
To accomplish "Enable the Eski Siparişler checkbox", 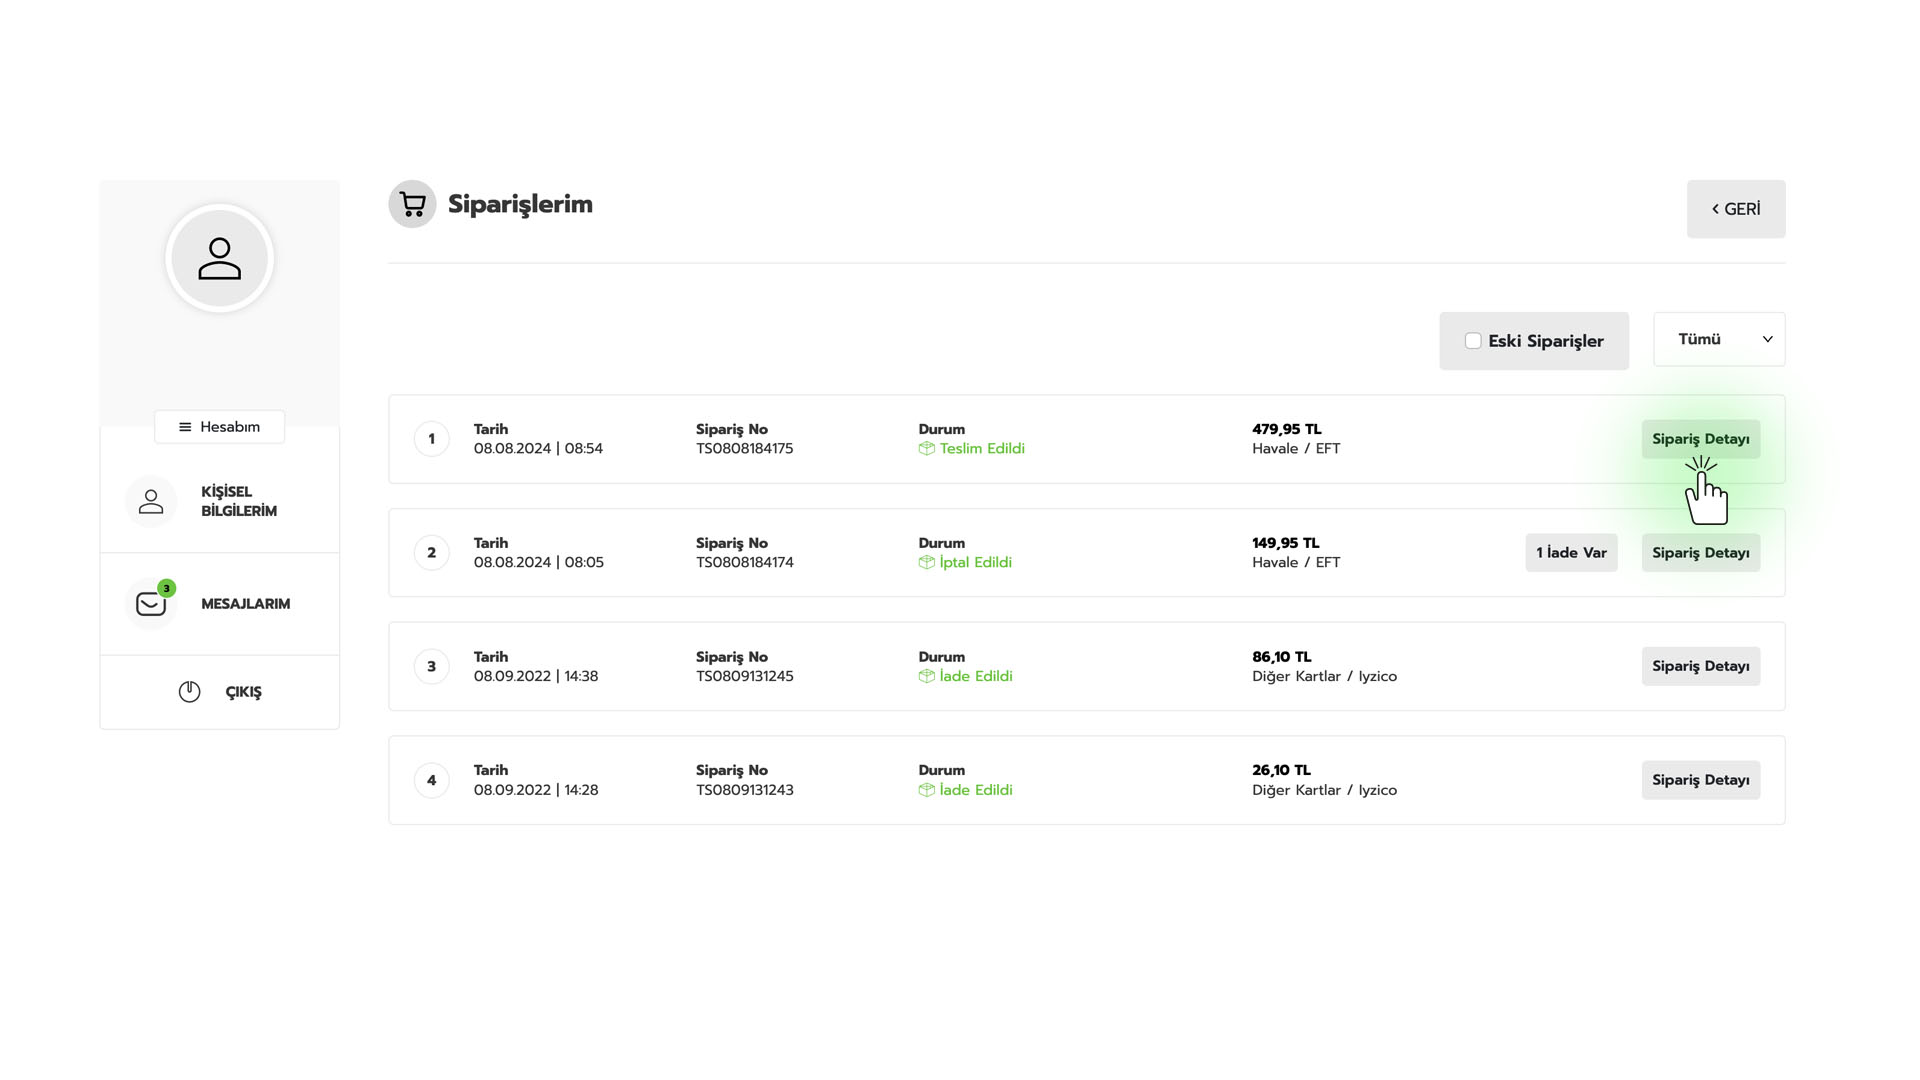I will coord(1473,341).
